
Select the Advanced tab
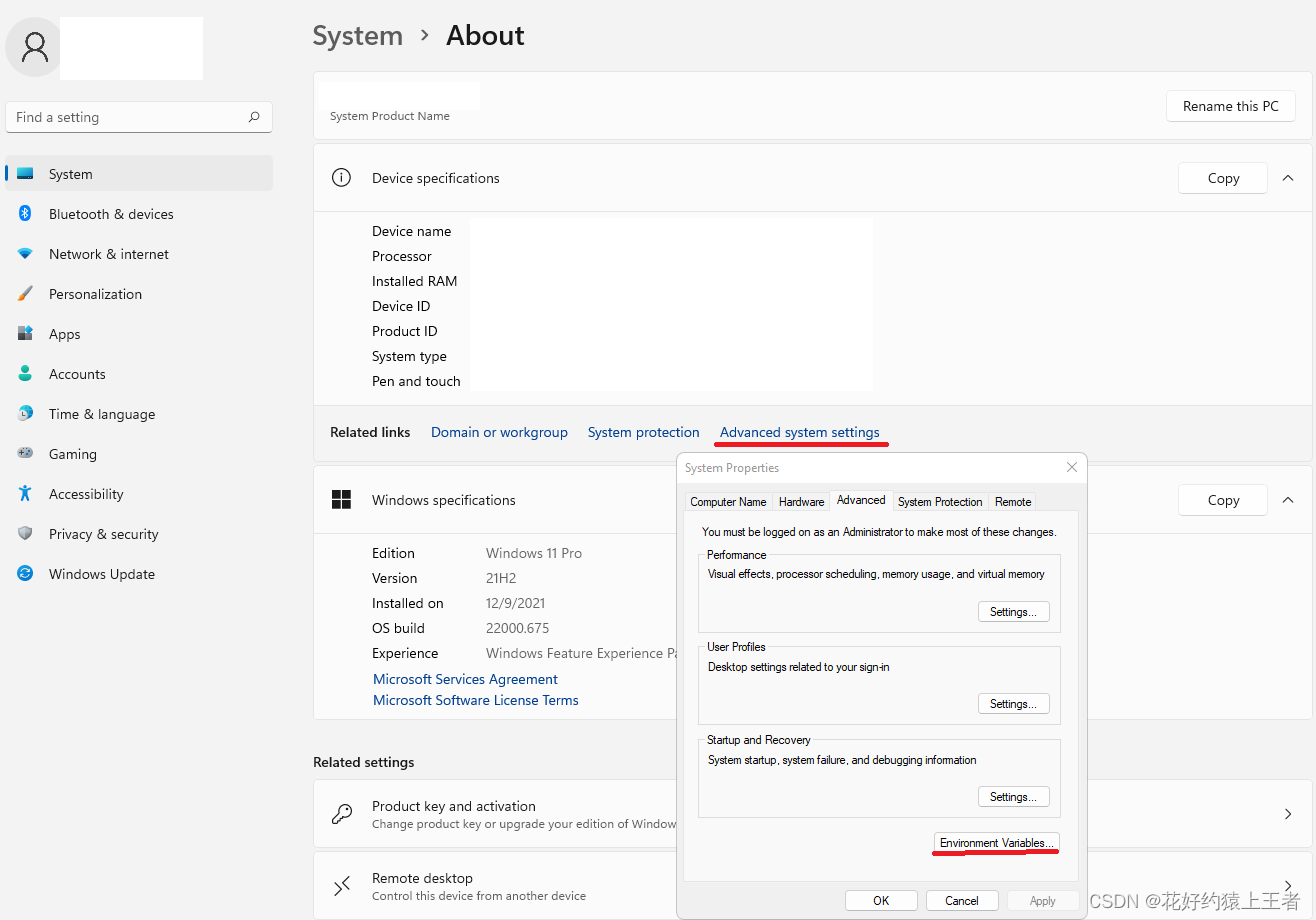[x=861, y=500]
